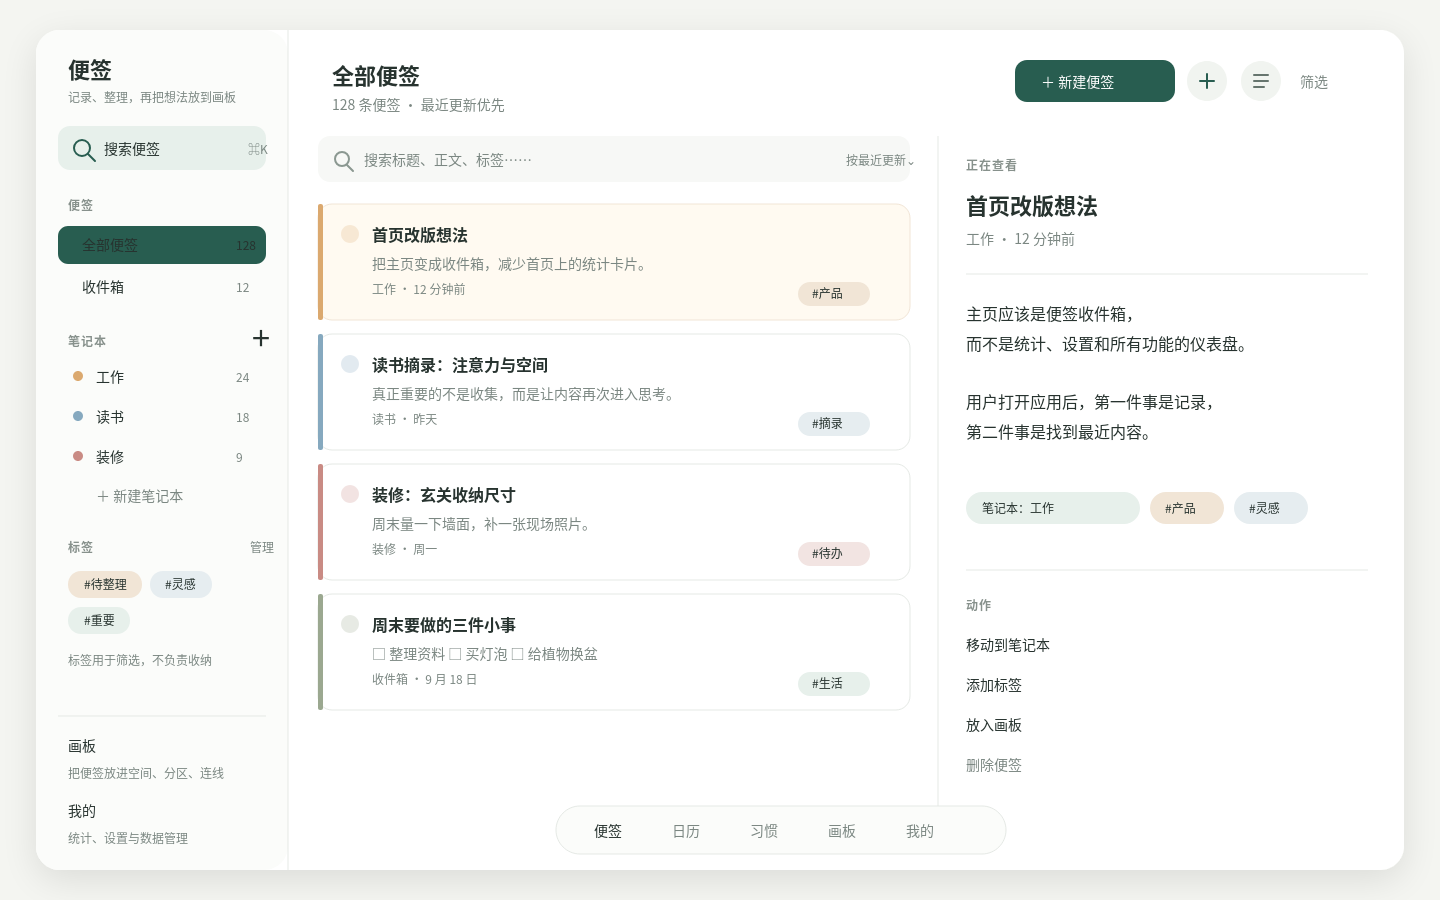Click the #摘录 tag on 读书摘录 note
Screen dimensions: 1440x900
(834, 424)
